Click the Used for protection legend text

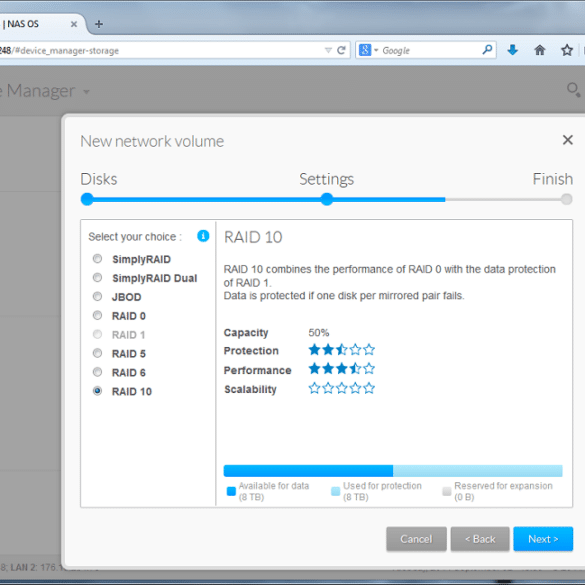pos(382,491)
